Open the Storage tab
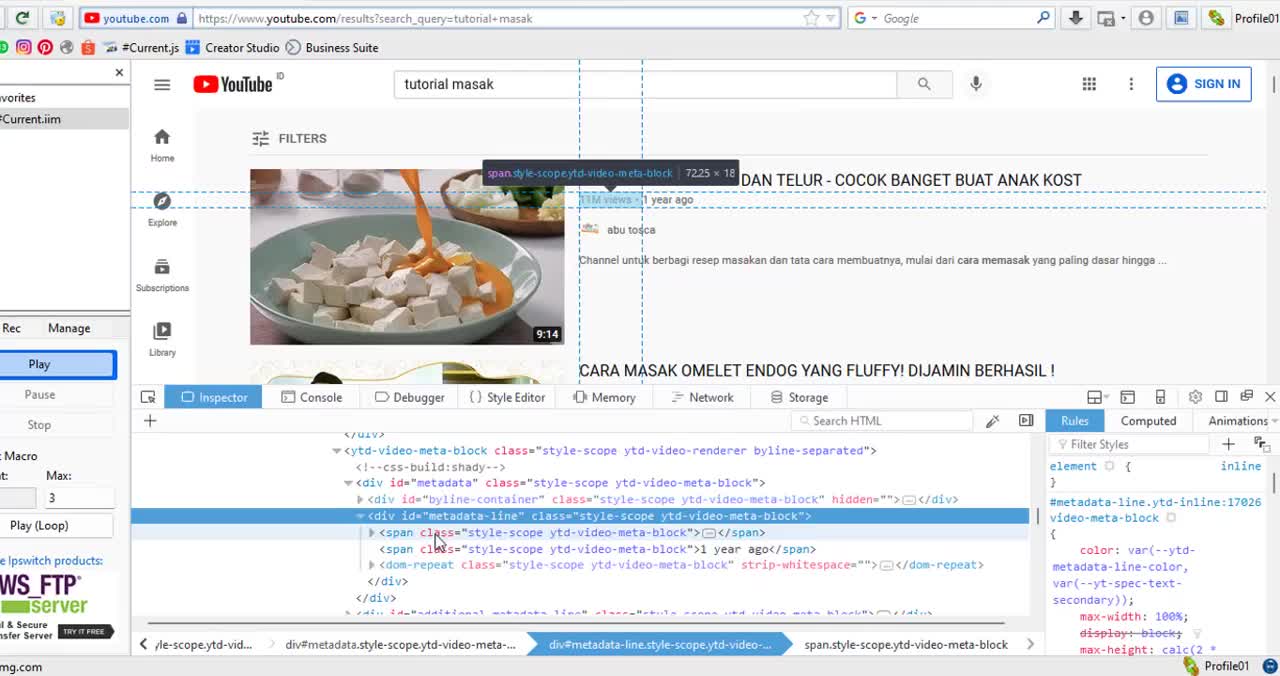 799,397
